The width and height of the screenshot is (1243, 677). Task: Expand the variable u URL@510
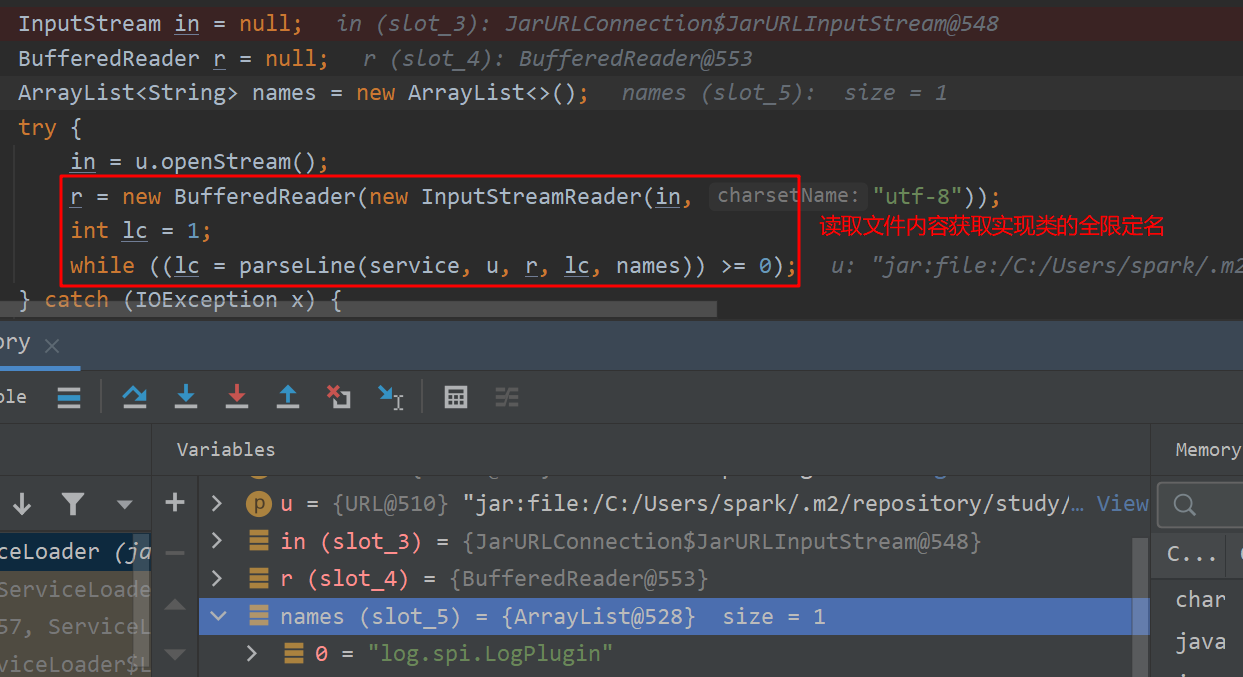click(217, 504)
